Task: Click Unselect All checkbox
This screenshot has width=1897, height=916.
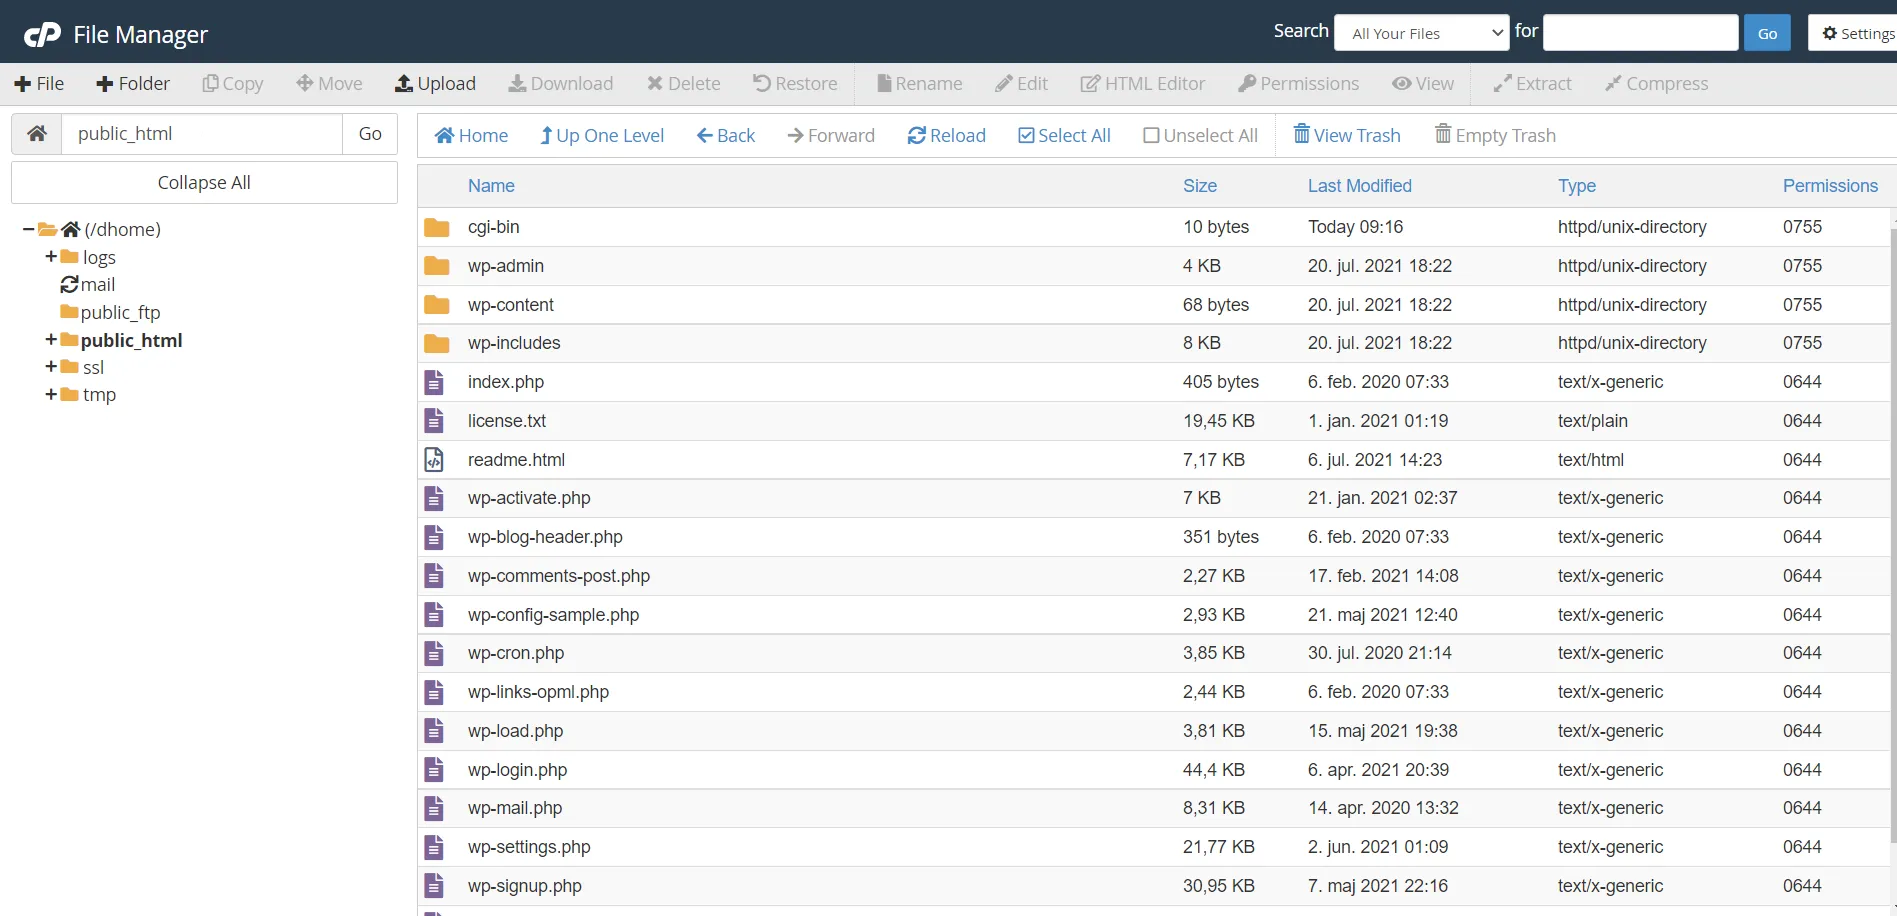Action: click(1201, 136)
